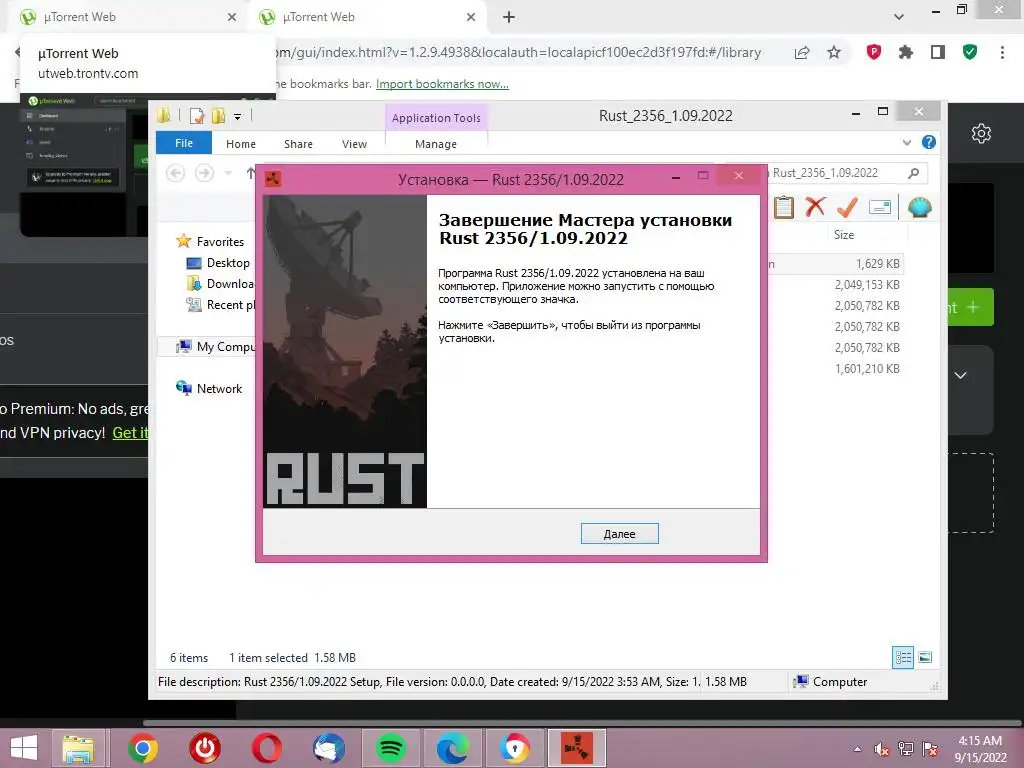
Task: Select the Application Tools contextual tab
Action: point(436,118)
